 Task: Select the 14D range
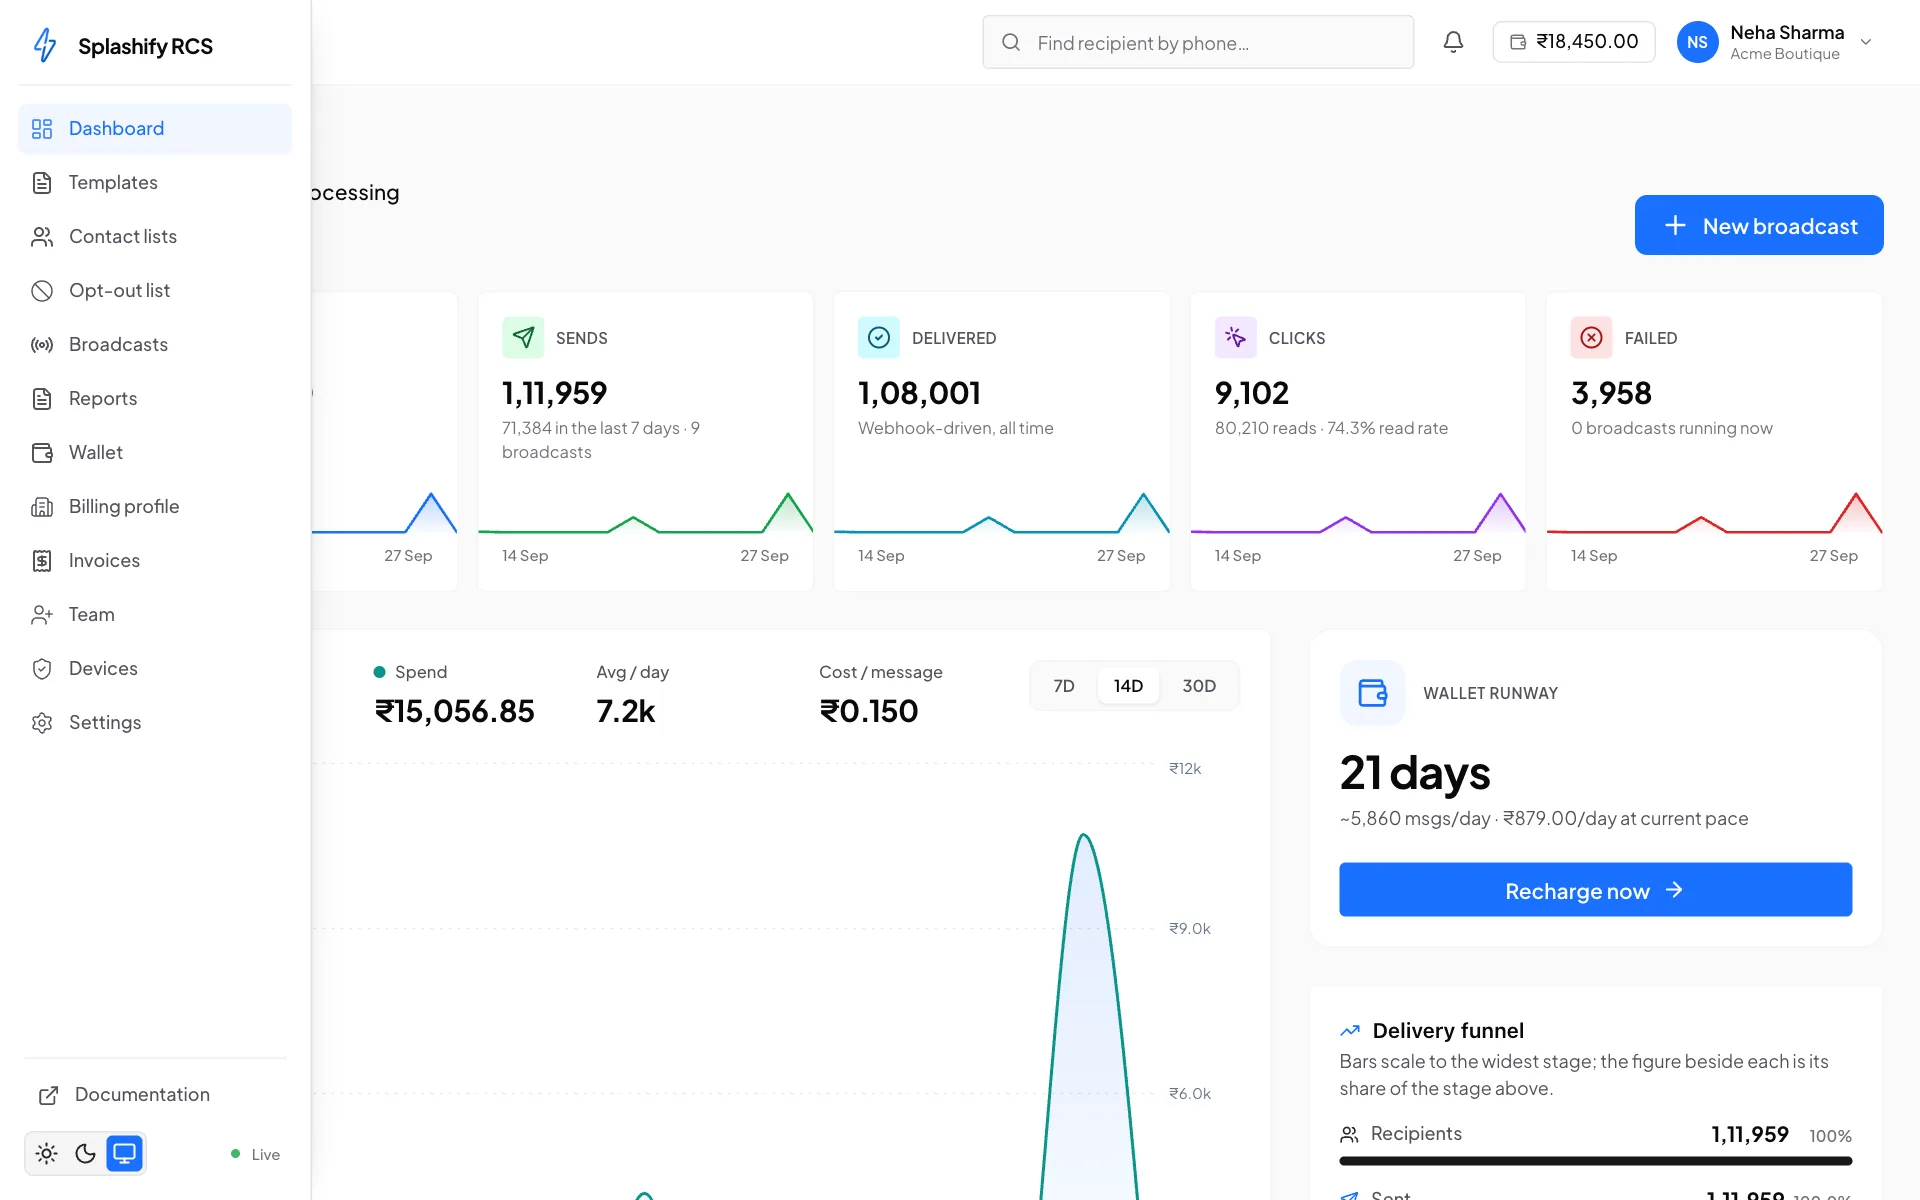1128,686
